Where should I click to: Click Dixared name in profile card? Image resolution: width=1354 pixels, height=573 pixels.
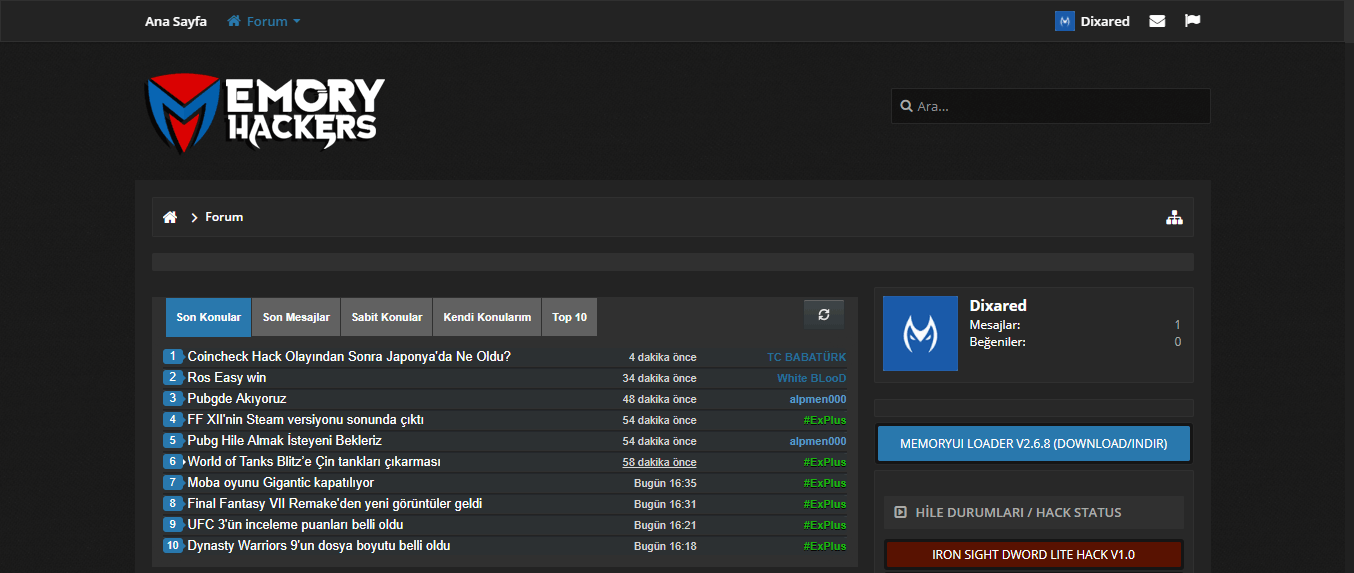pyautogui.click(x=998, y=305)
